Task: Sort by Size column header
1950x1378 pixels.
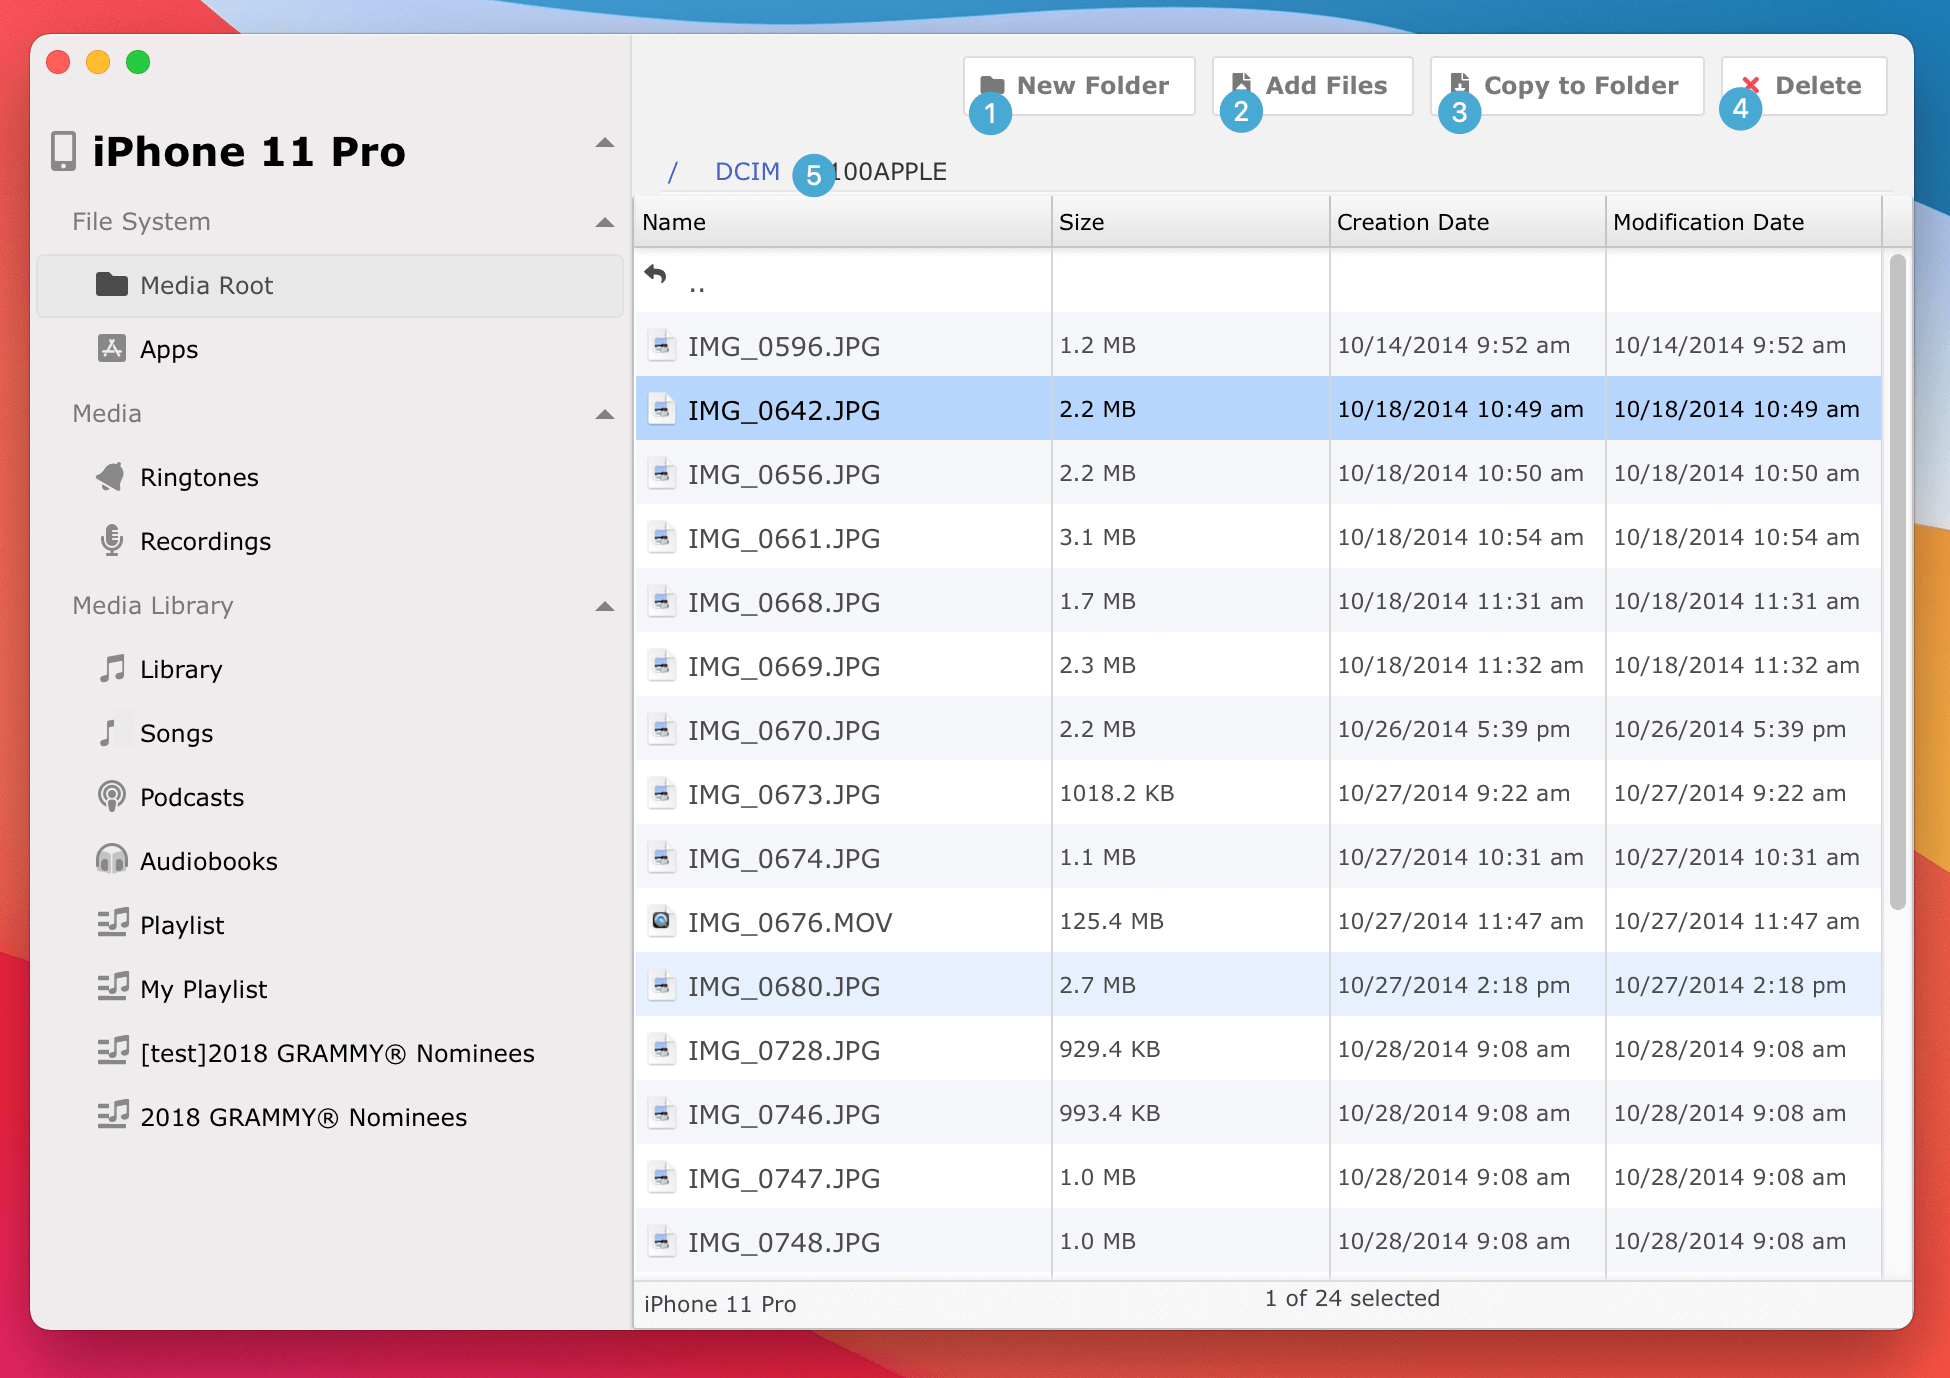Action: pos(1190,222)
